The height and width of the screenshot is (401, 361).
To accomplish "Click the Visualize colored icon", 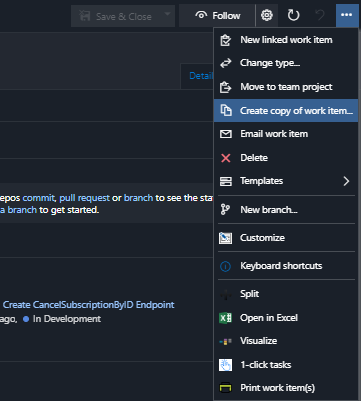I will 226,341.
